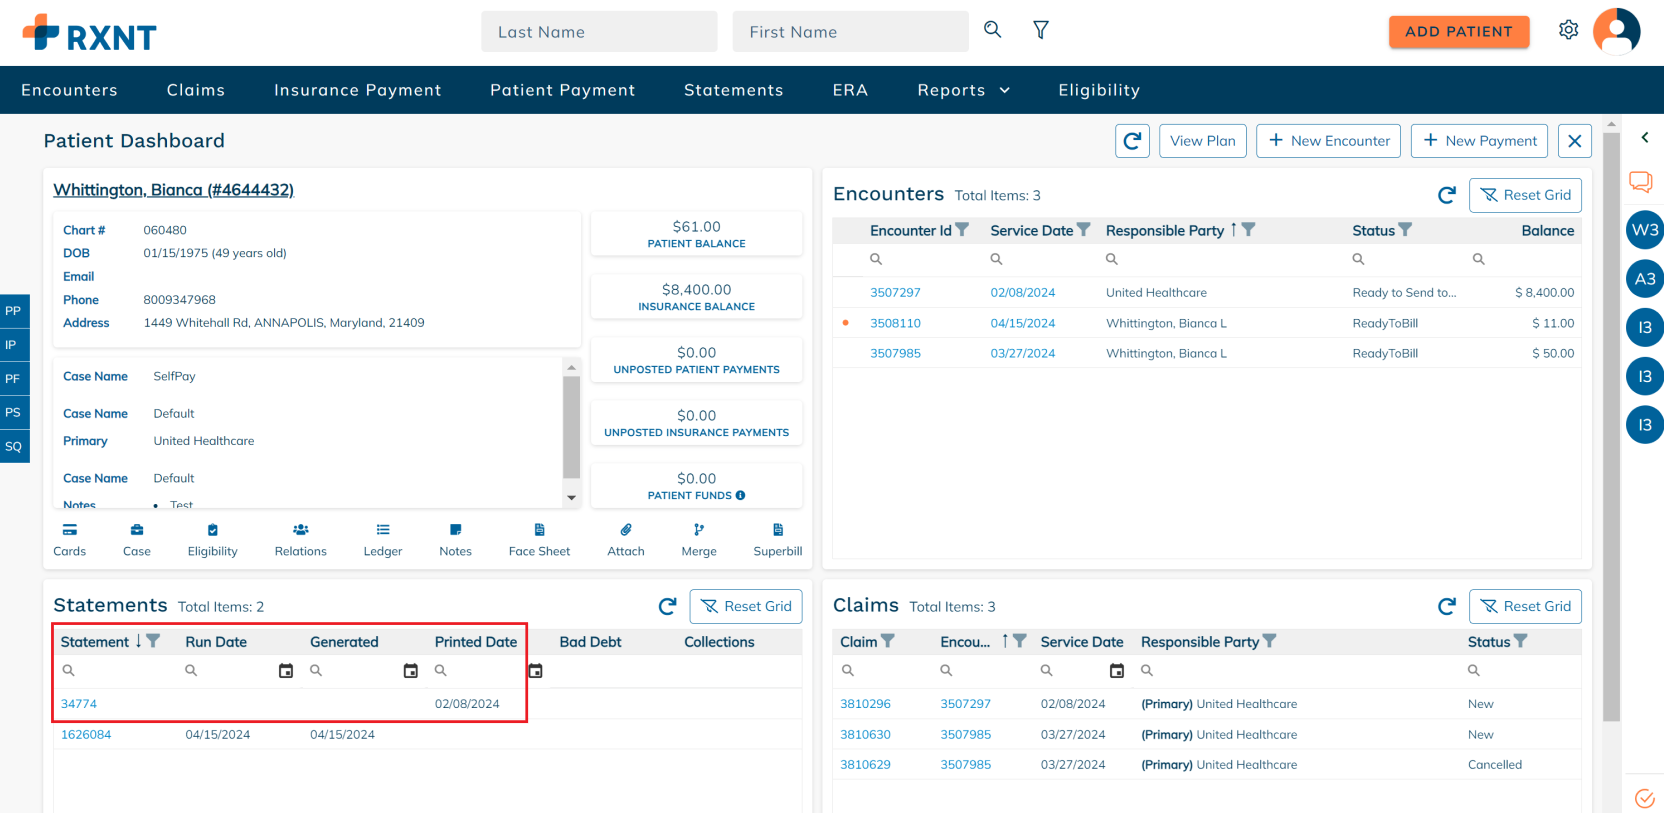Open the chat messages side icon
This screenshot has width=1664, height=813.
point(1641,181)
